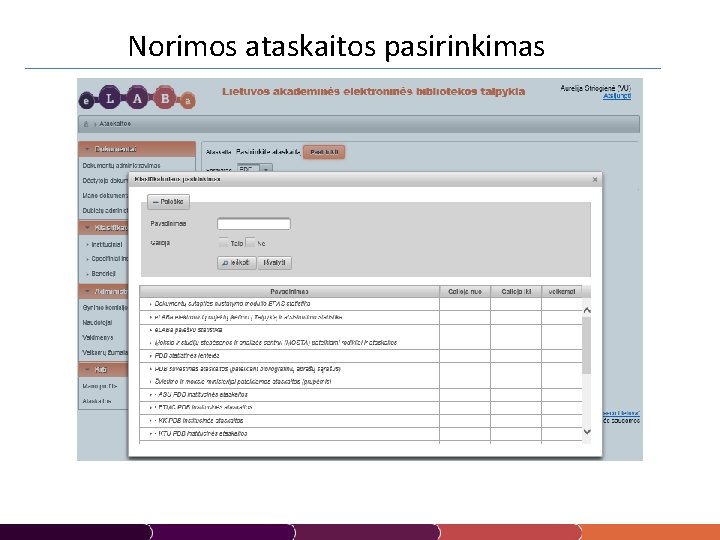720x540 pixels.
Task: Collapse the Klasifikatoriai sidebar section
Action: (104, 228)
